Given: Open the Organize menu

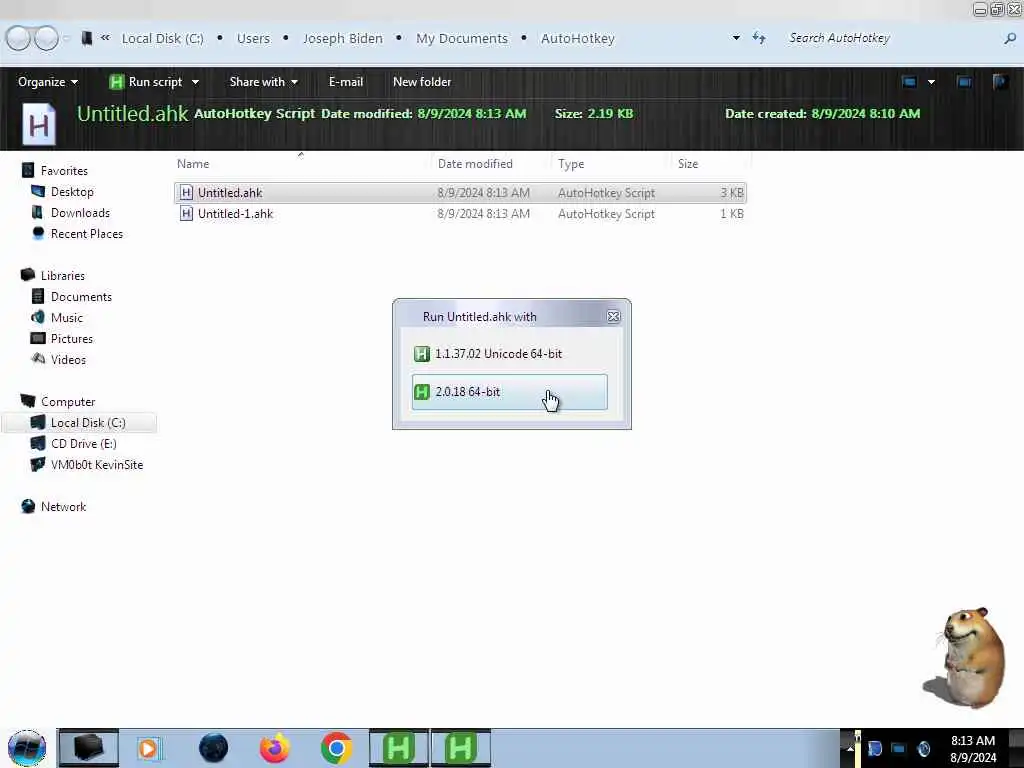Looking at the screenshot, I should [x=48, y=82].
